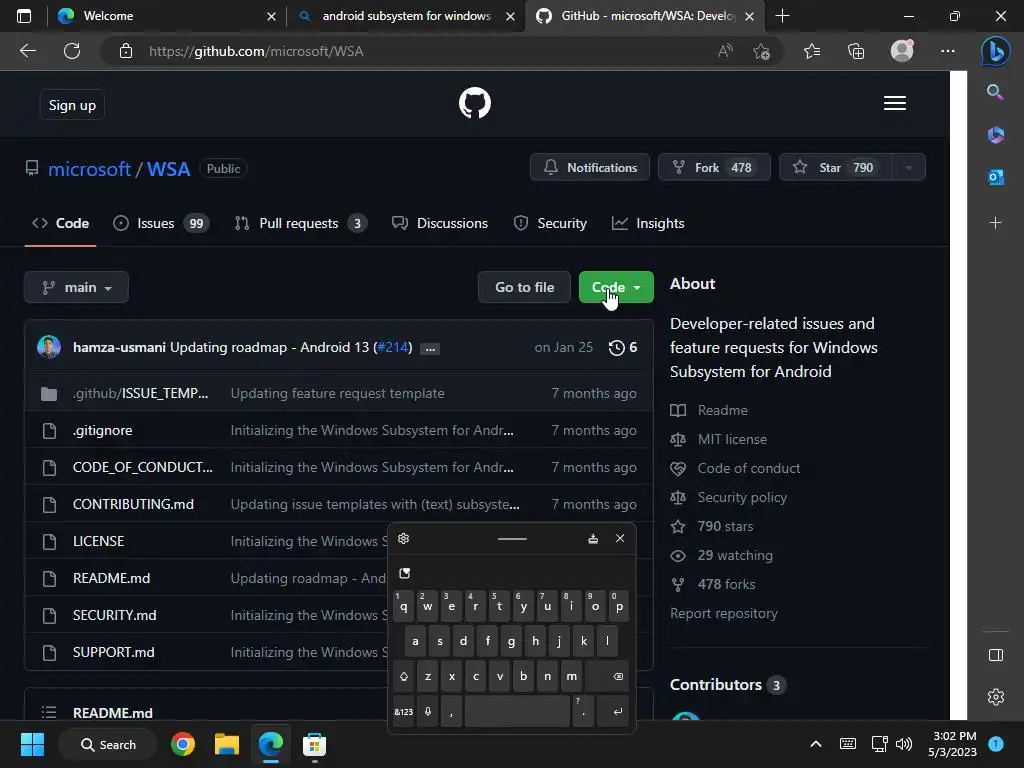Switch to android subsystem search tab
Image resolution: width=1024 pixels, height=768 pixels.
tap(406, 16)
